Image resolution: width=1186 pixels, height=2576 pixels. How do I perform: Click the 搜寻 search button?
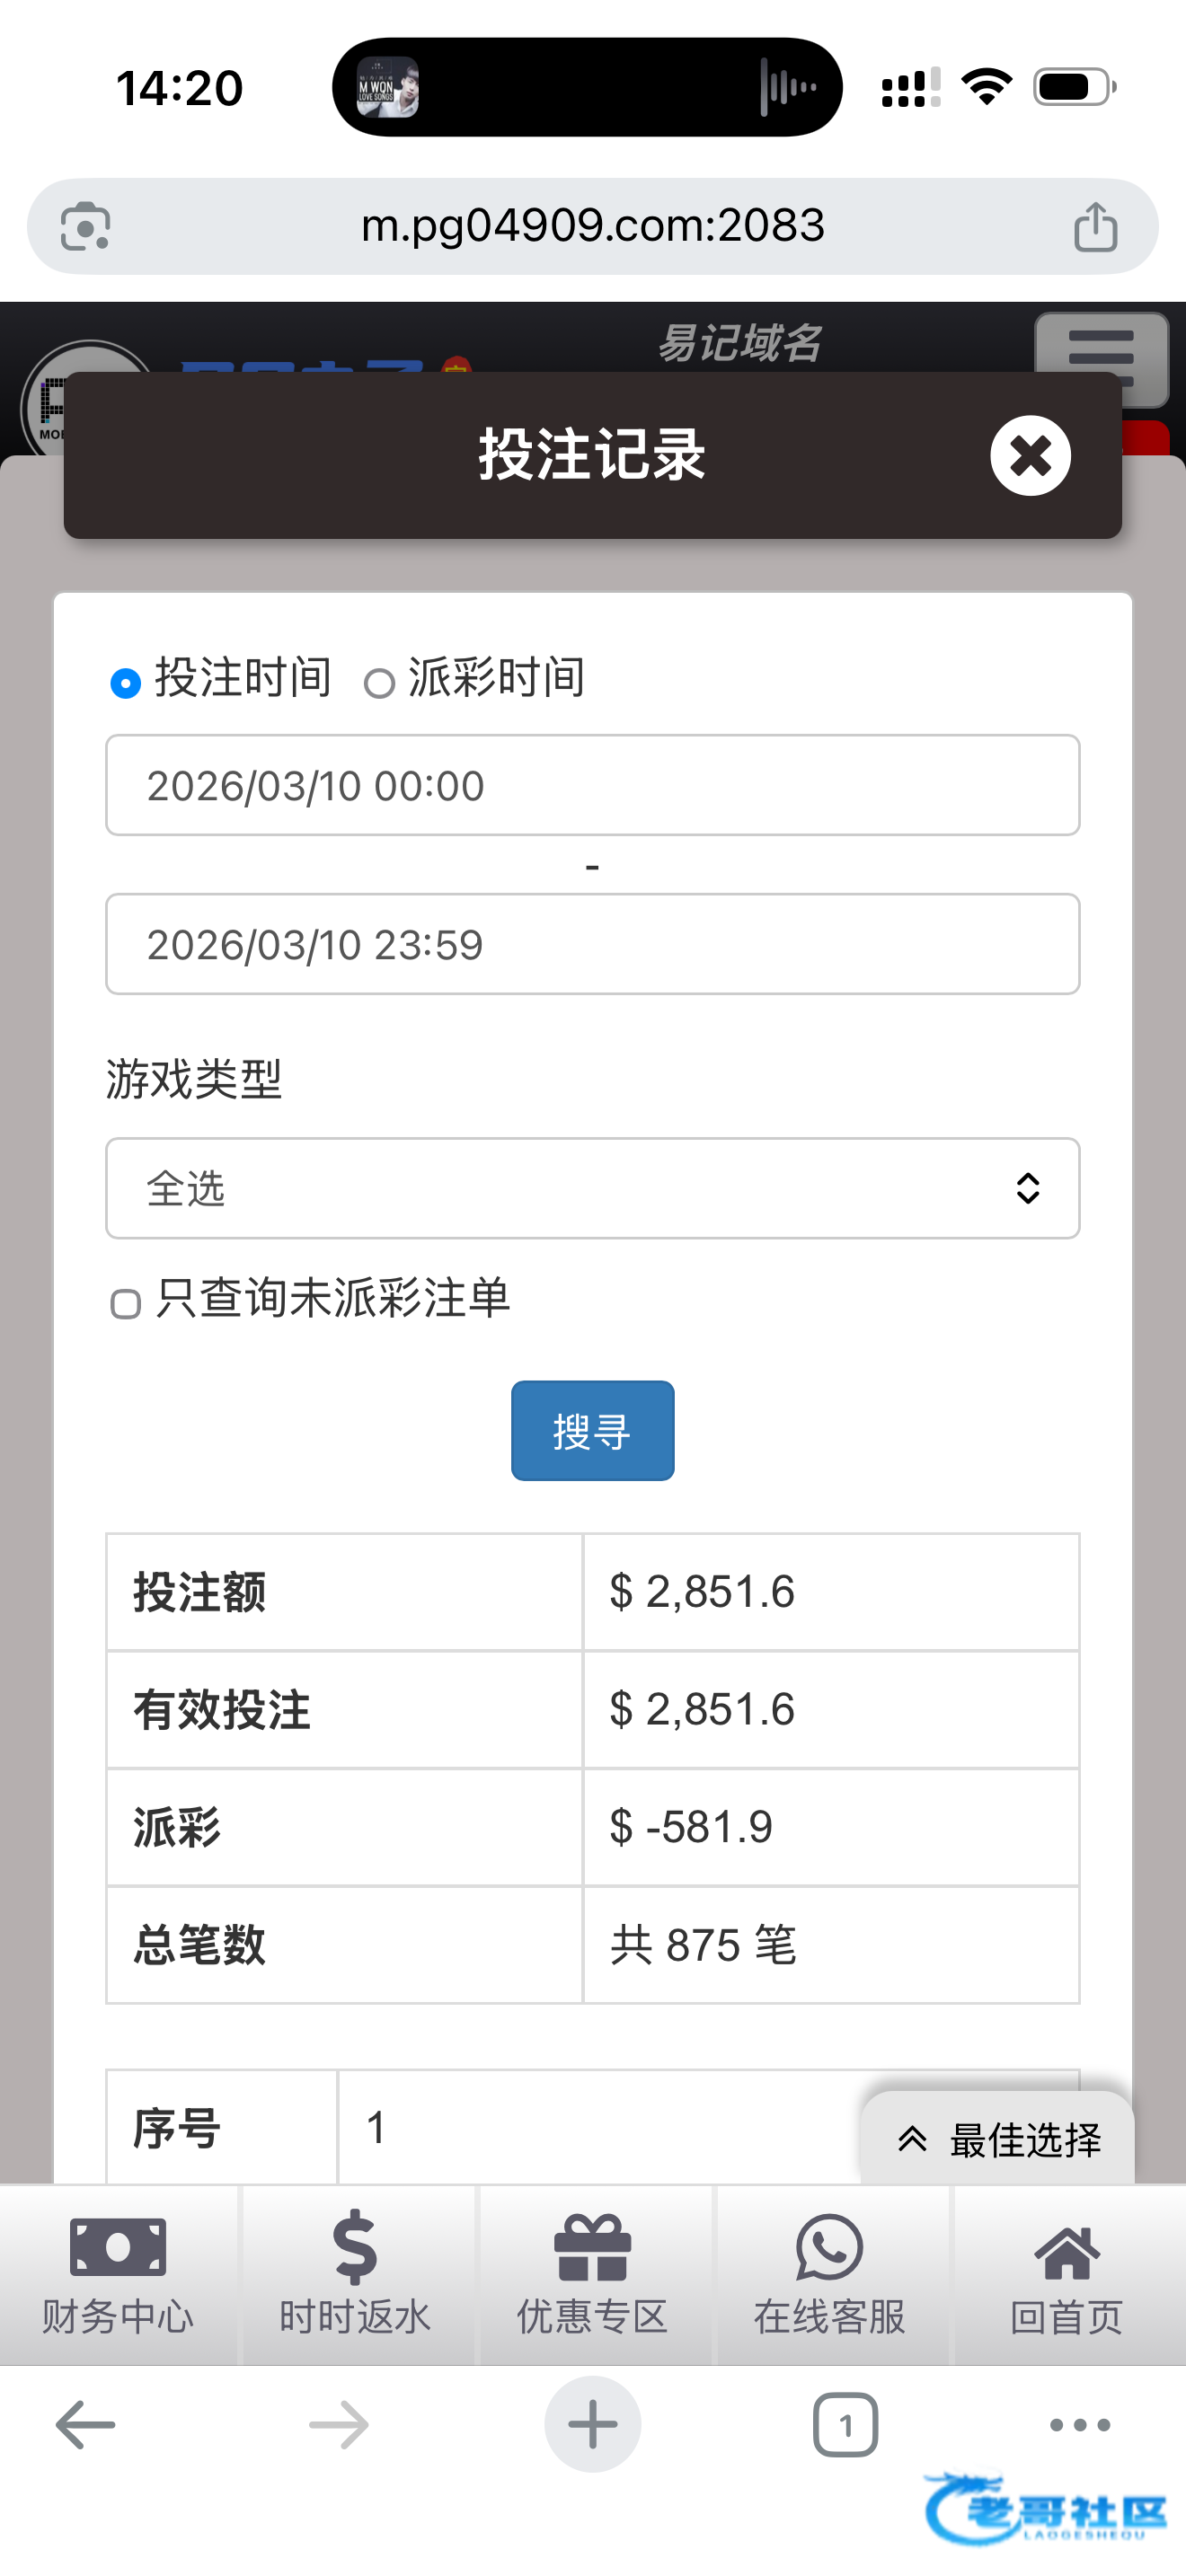click(x=592, y=1430)
